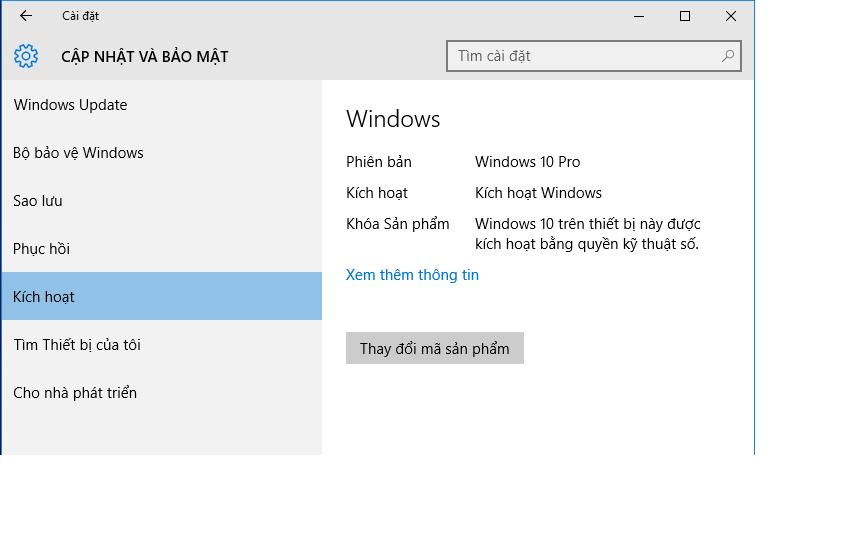864x540 pixels.
Task: Open Sao lưu settings
Action: [161, 201]
